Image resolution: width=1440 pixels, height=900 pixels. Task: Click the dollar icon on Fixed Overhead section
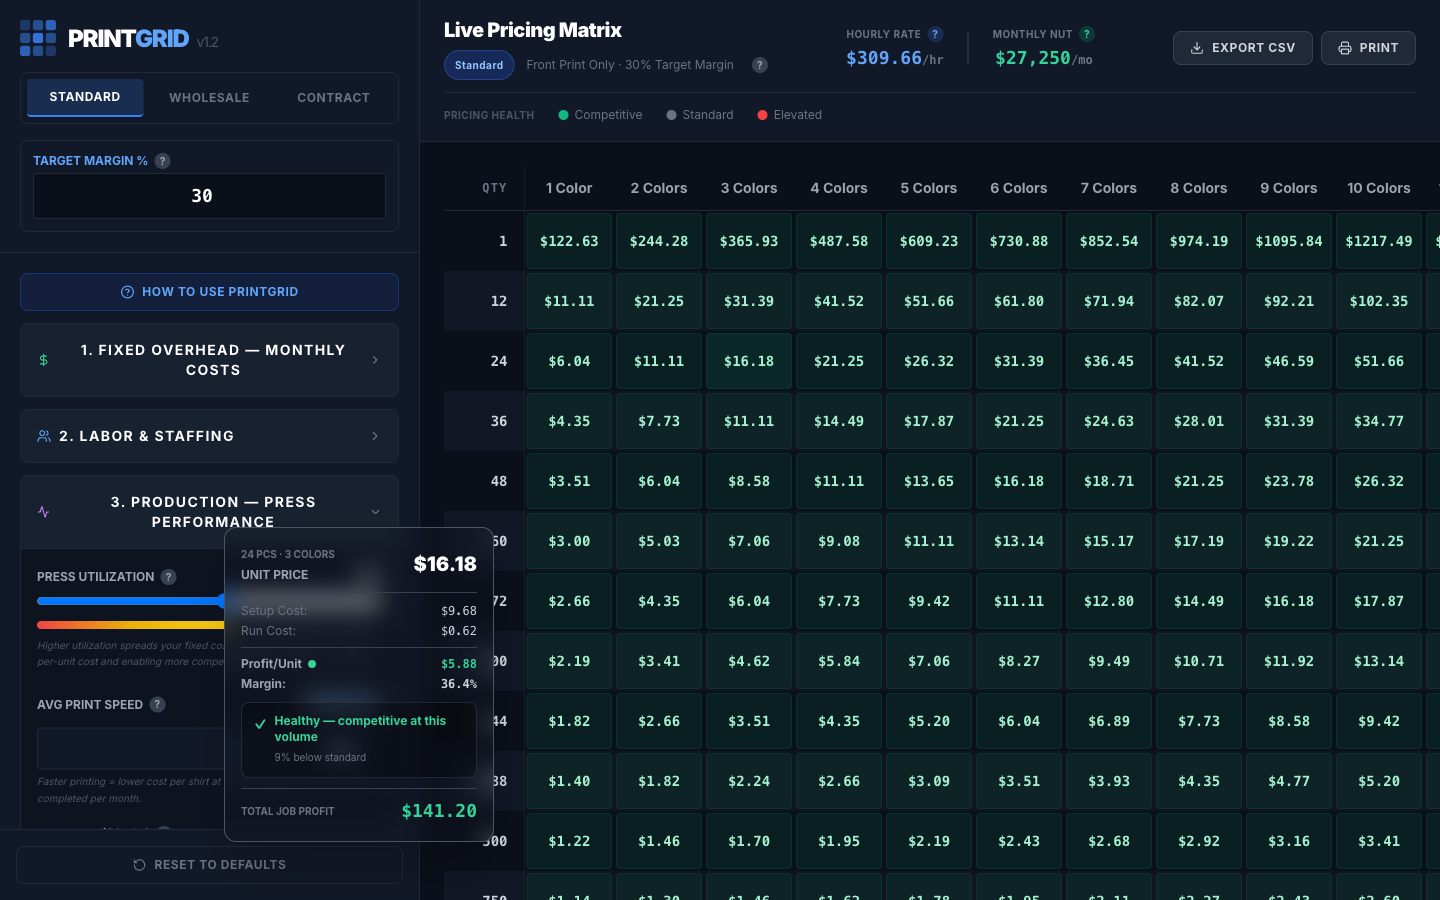[x=43, y=360]
